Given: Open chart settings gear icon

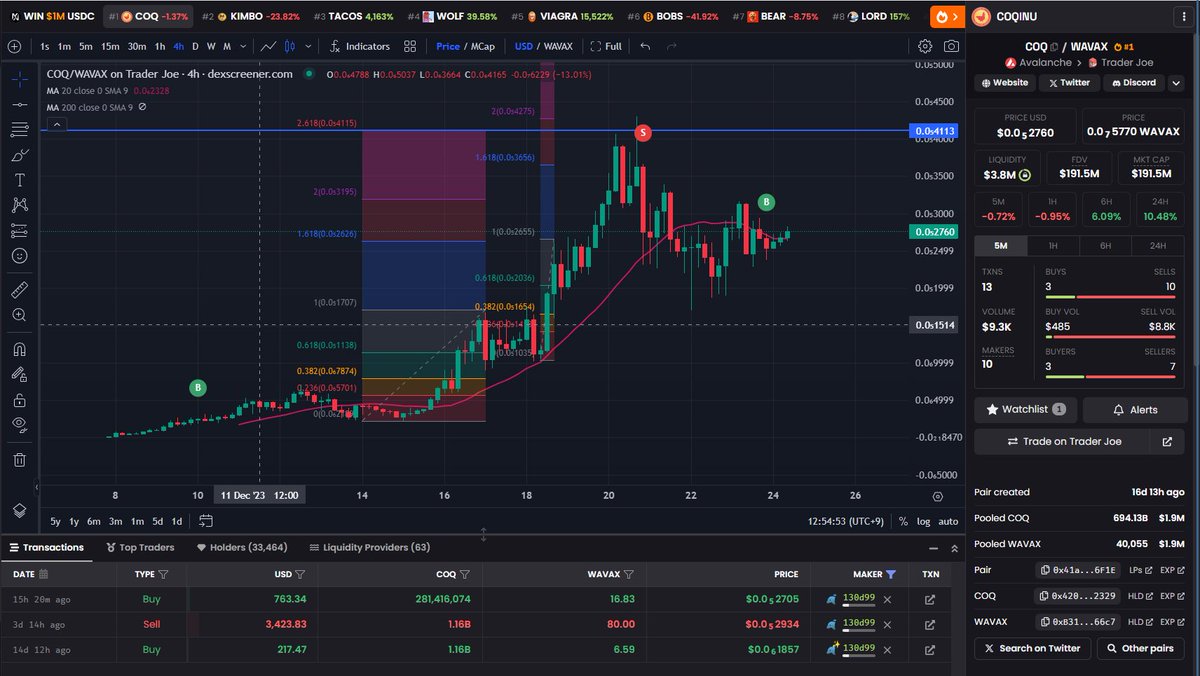Looking at the screenshot, I should coord(925,46).
